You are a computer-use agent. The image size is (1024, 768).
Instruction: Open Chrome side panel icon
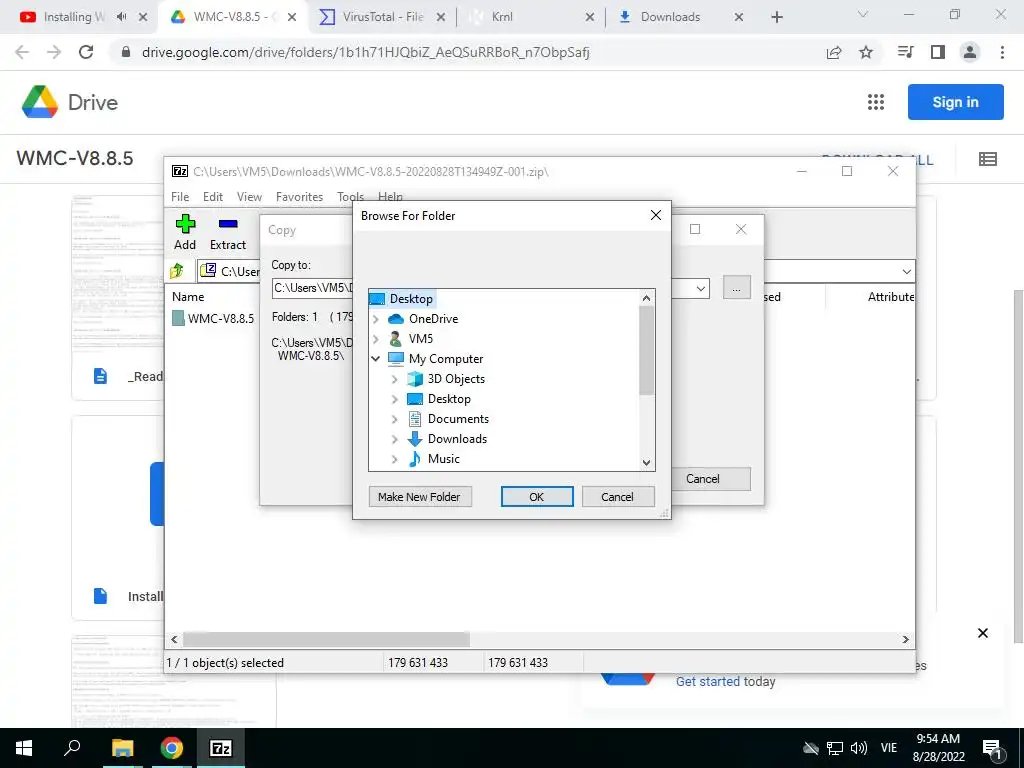[938, 52]
